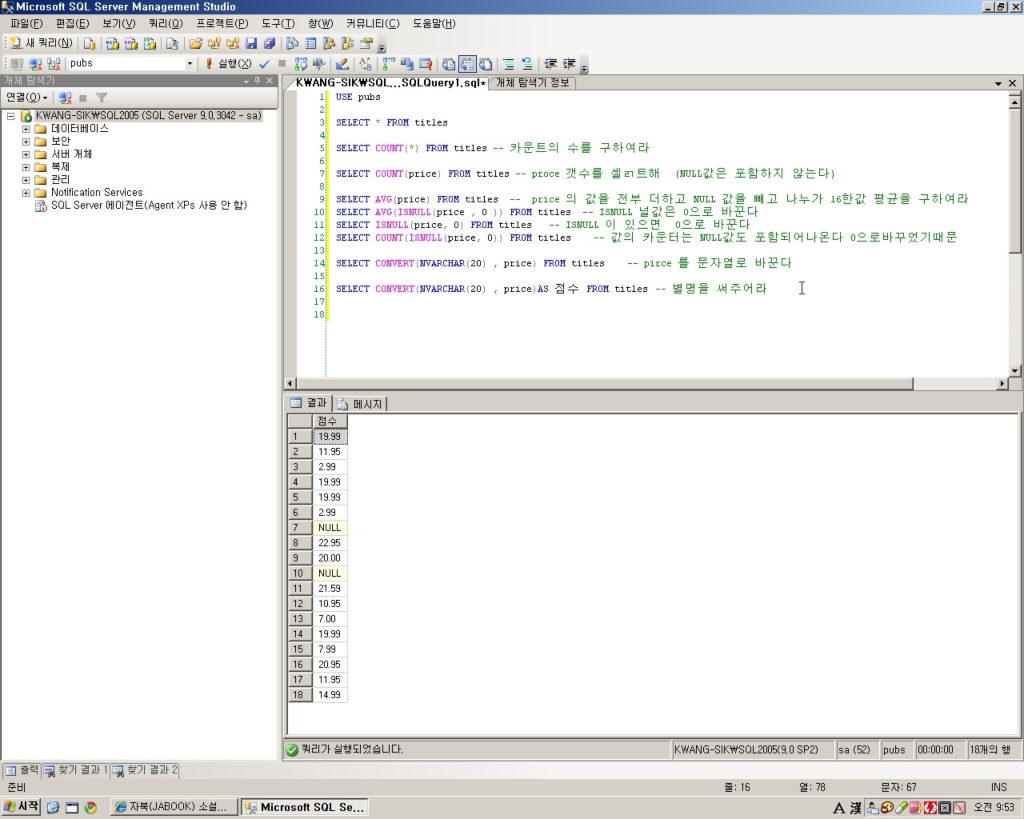Show the Summary window icon
1024x819 pixels.
(x=311, y=44)
